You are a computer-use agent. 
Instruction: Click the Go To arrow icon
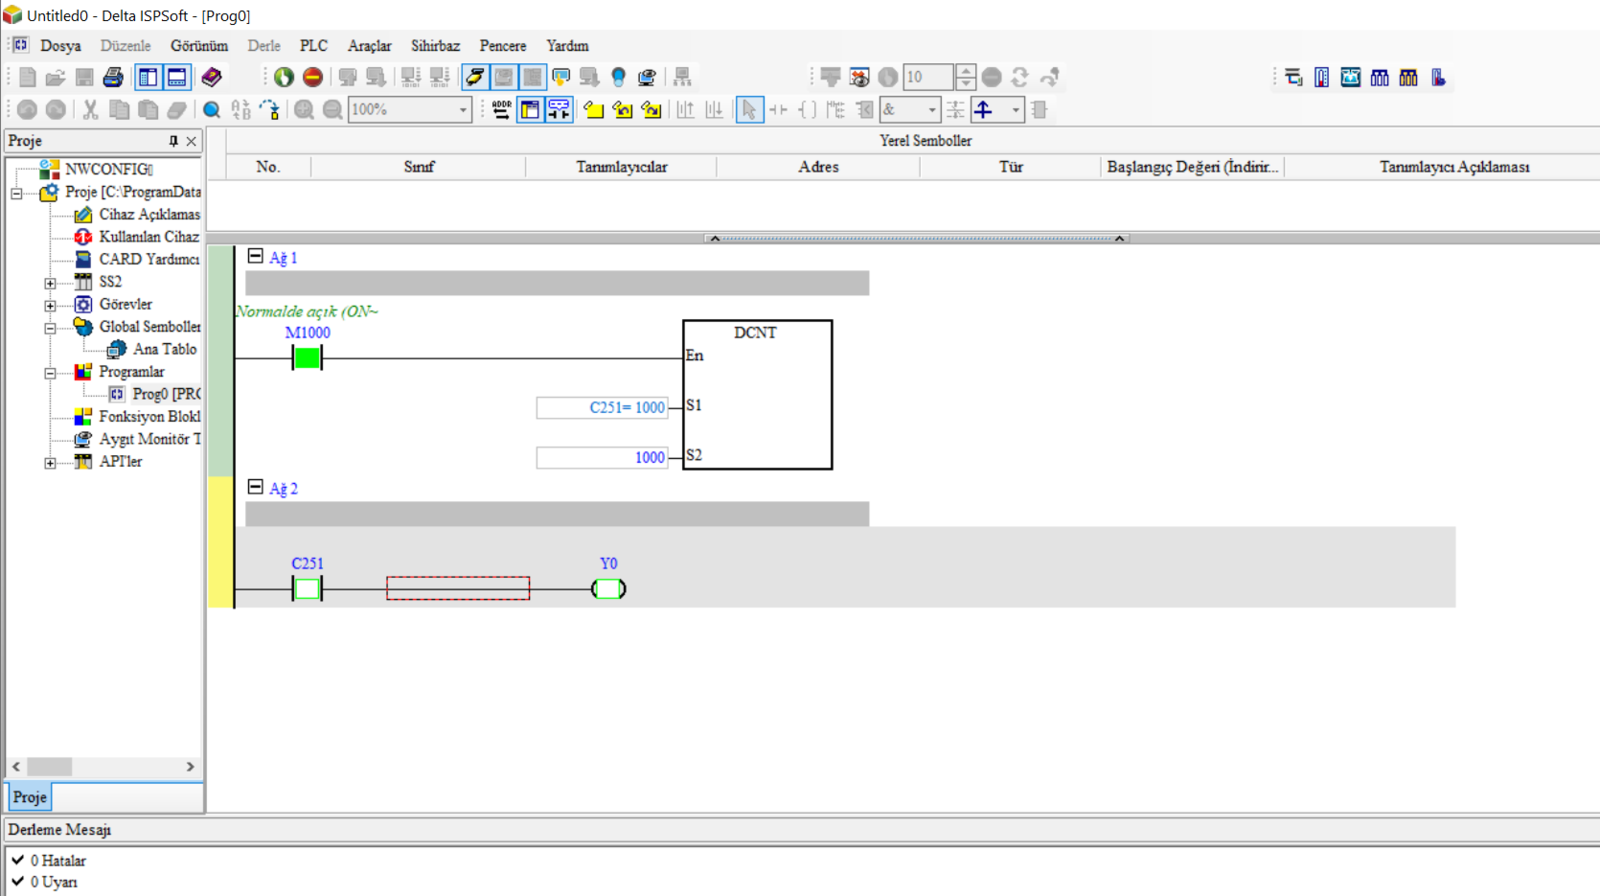[269, 110]
